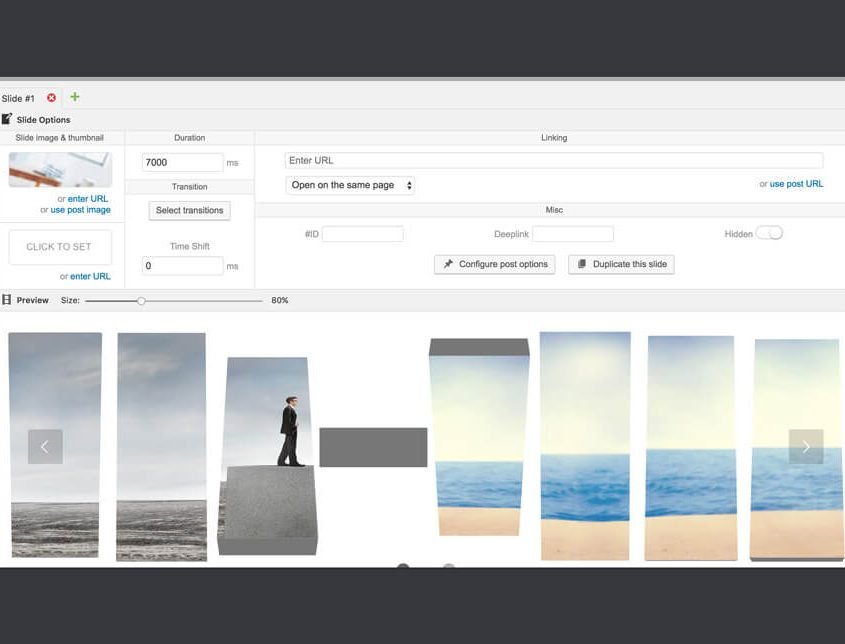Screen dimensions: 845x644
Task: Focus the Enter URL linking field
Action: click(554, 160)
